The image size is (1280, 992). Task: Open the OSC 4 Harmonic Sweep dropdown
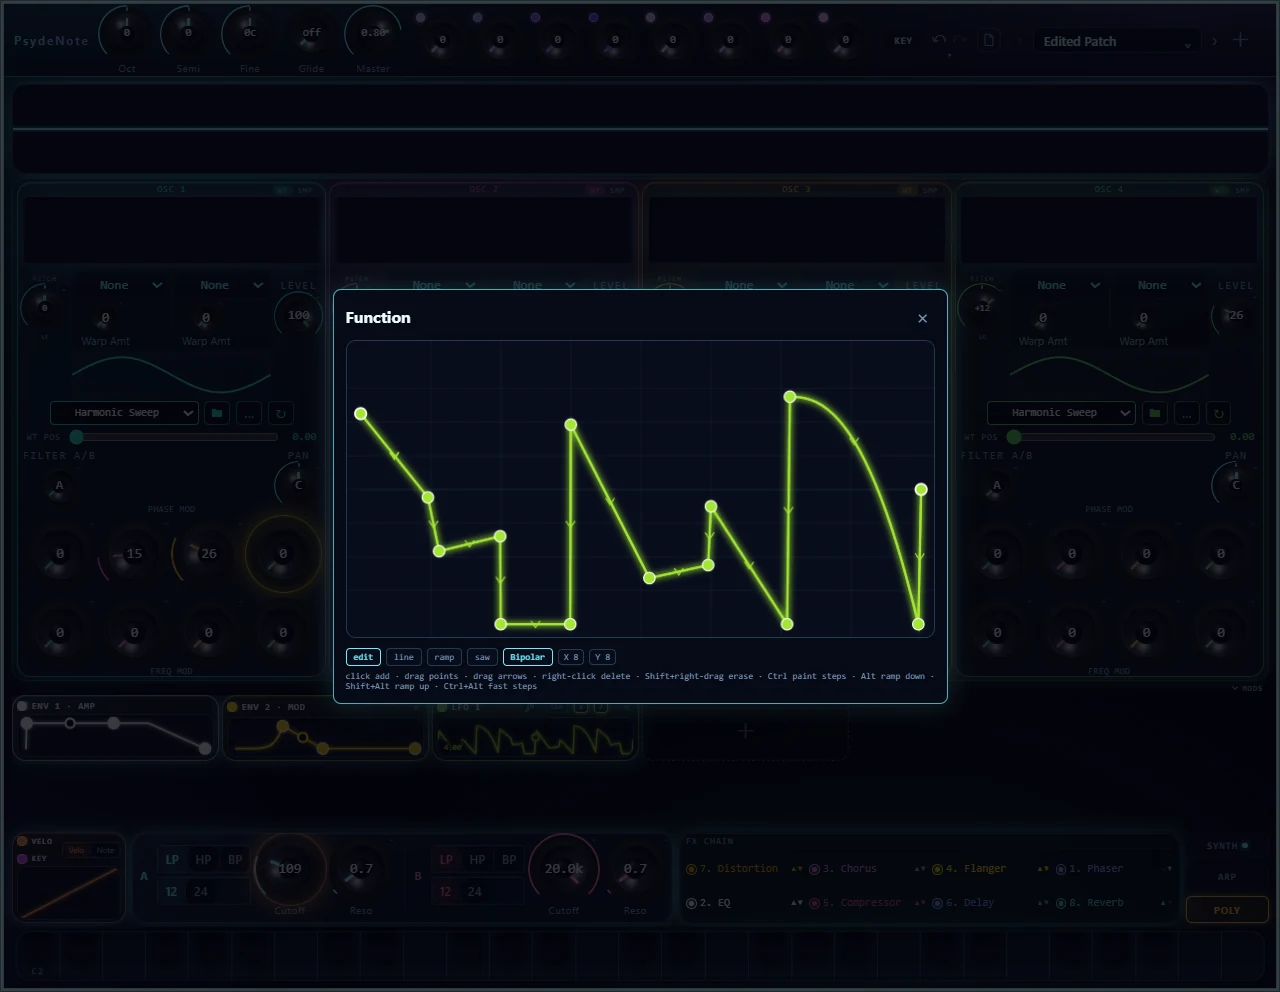pos(1061,413)
